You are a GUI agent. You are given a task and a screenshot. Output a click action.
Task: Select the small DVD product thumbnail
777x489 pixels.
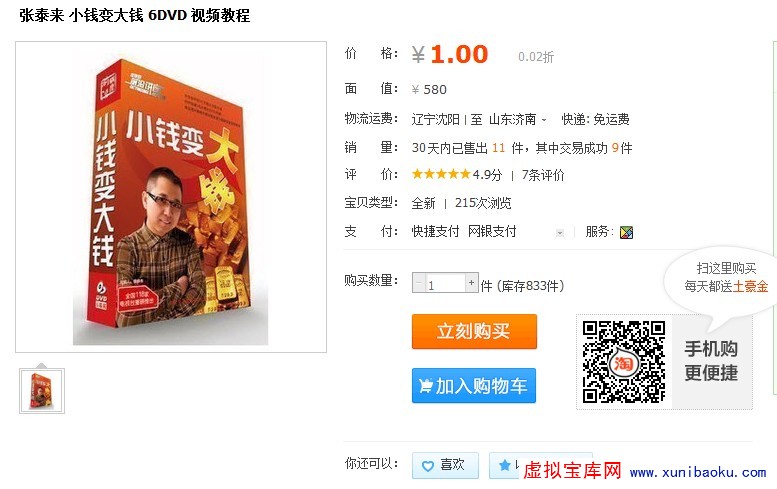(42, 391)
